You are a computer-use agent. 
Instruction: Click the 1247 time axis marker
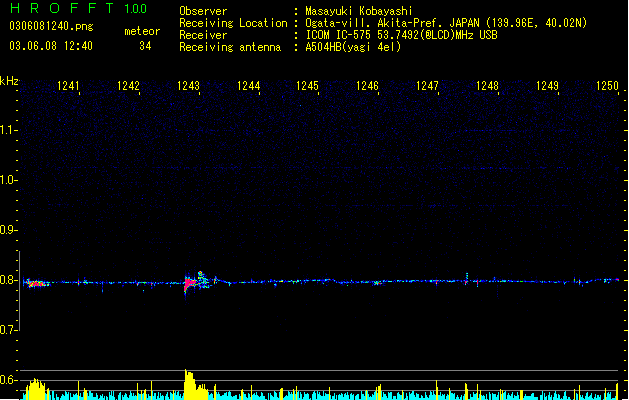(428, 86)
